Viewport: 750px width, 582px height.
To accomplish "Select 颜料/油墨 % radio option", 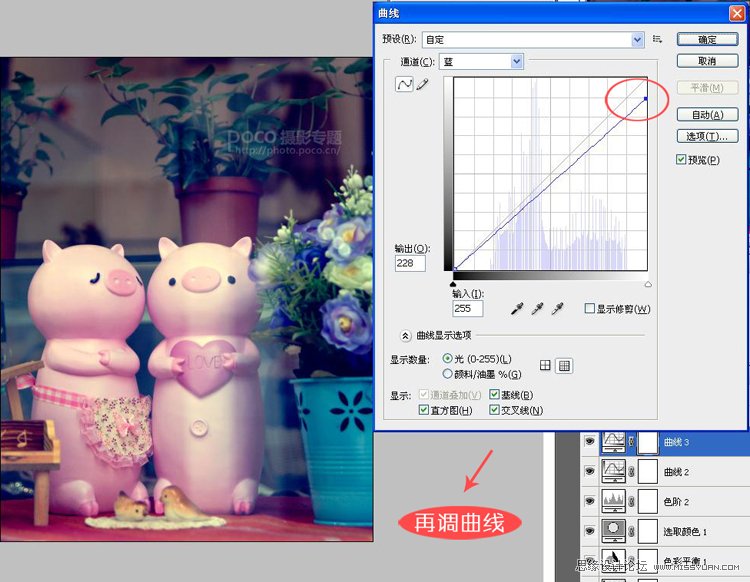I will pos(448,373).
